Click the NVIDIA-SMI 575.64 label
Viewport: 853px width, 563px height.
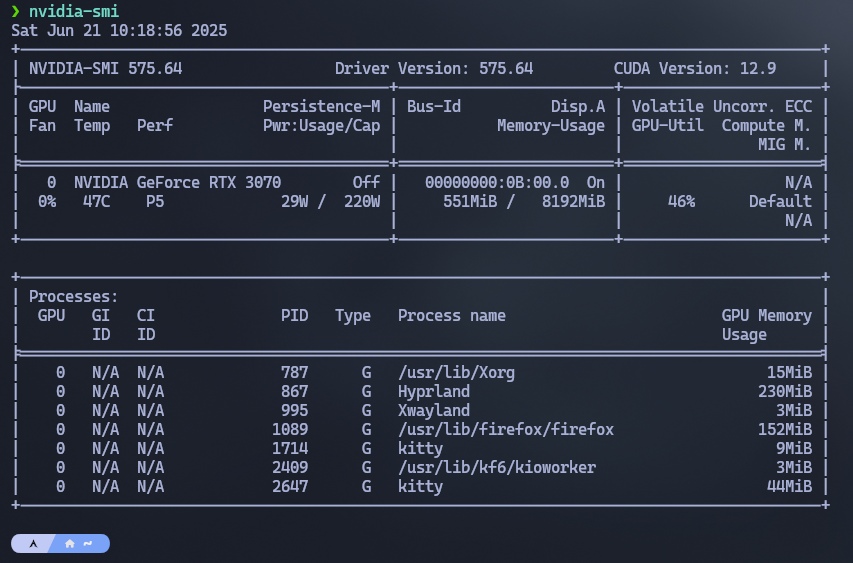[x=106, y=69]
